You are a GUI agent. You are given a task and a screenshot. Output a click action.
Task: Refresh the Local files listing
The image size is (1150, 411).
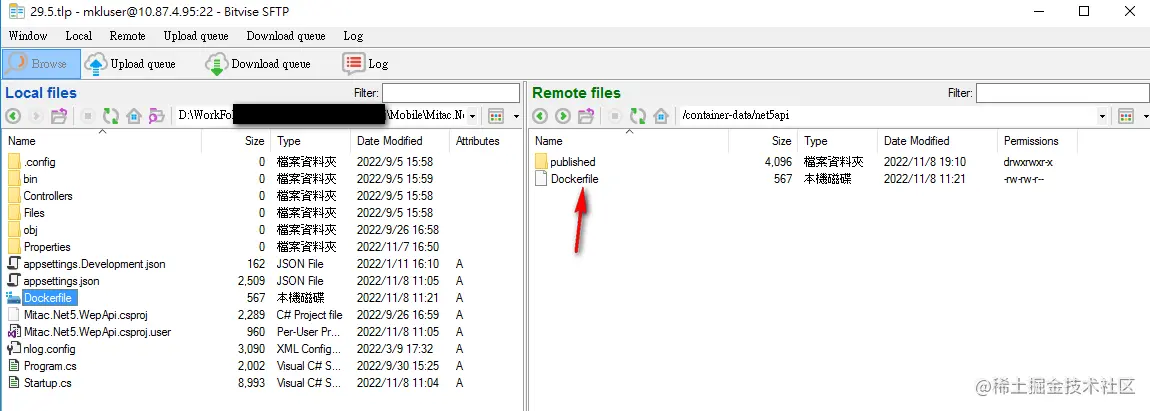(x=111, y=116)
